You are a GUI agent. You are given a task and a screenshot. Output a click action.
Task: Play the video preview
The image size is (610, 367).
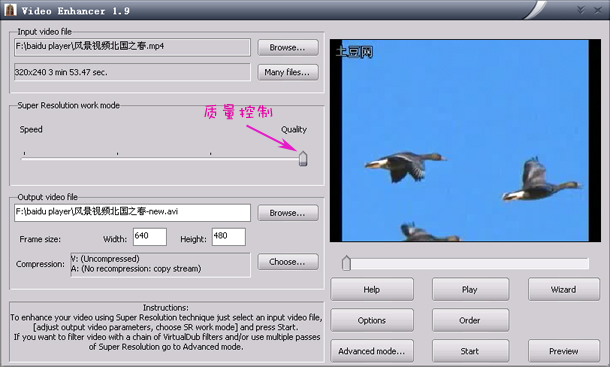pos(470,289)
